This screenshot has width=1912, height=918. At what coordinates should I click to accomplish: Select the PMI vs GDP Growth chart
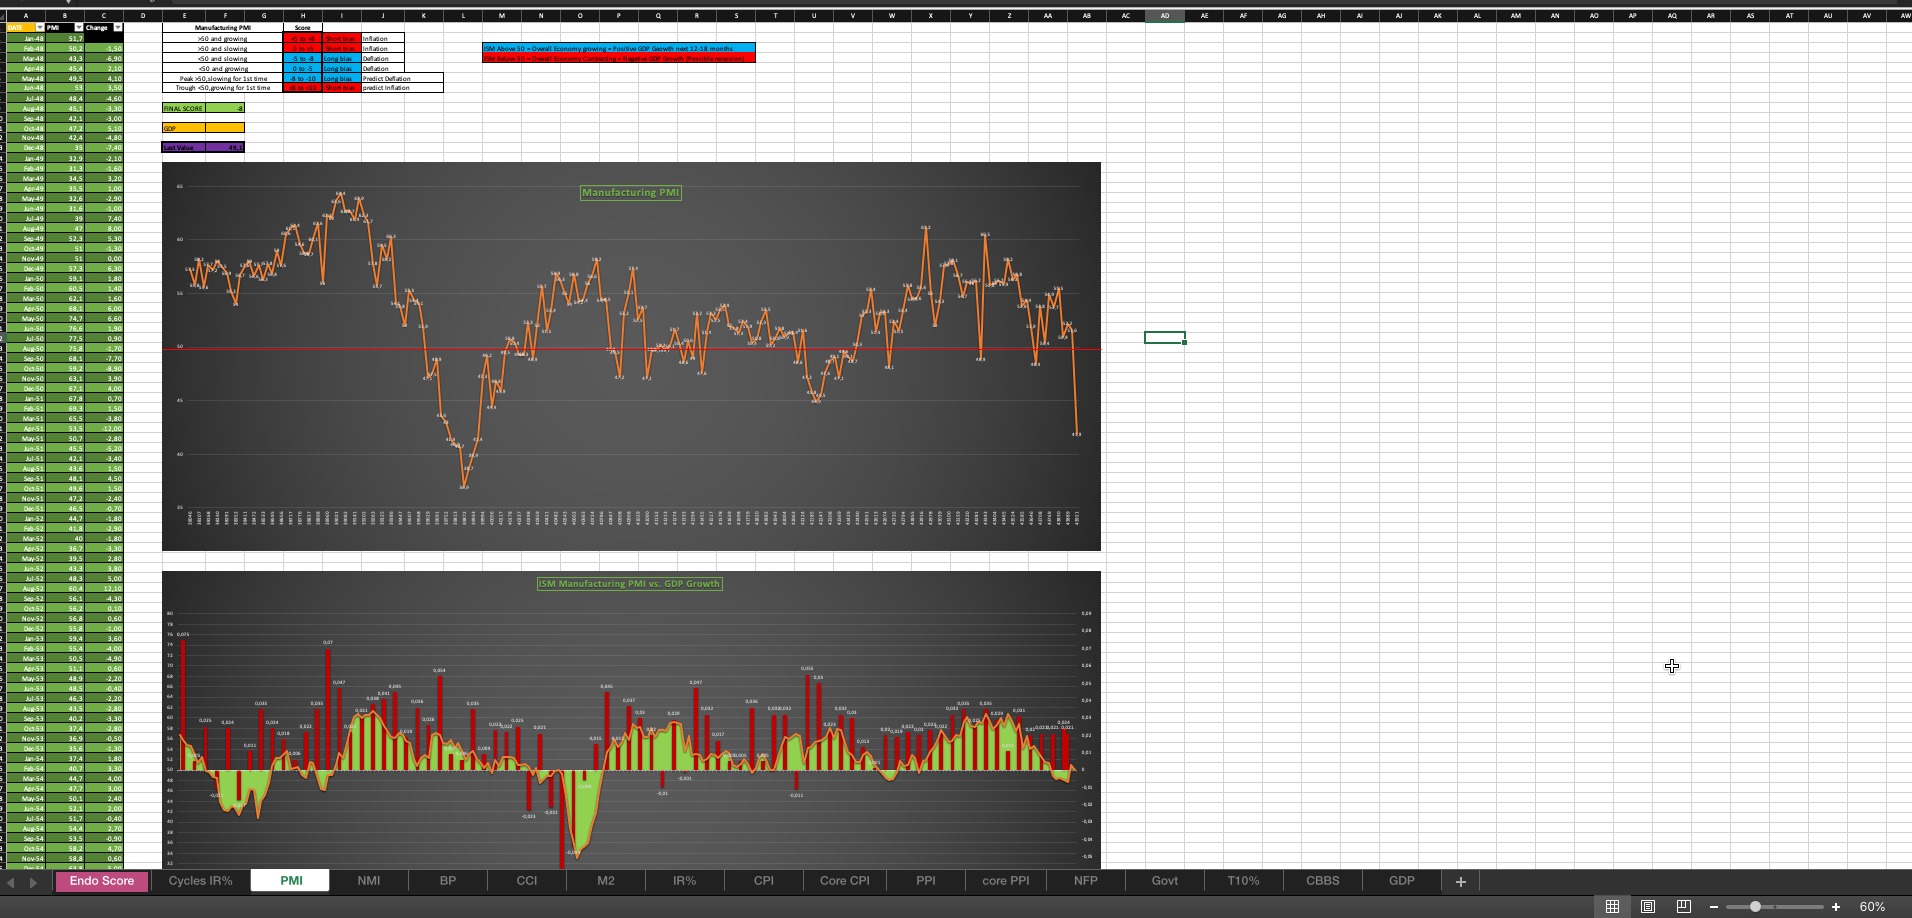(631, 719)
